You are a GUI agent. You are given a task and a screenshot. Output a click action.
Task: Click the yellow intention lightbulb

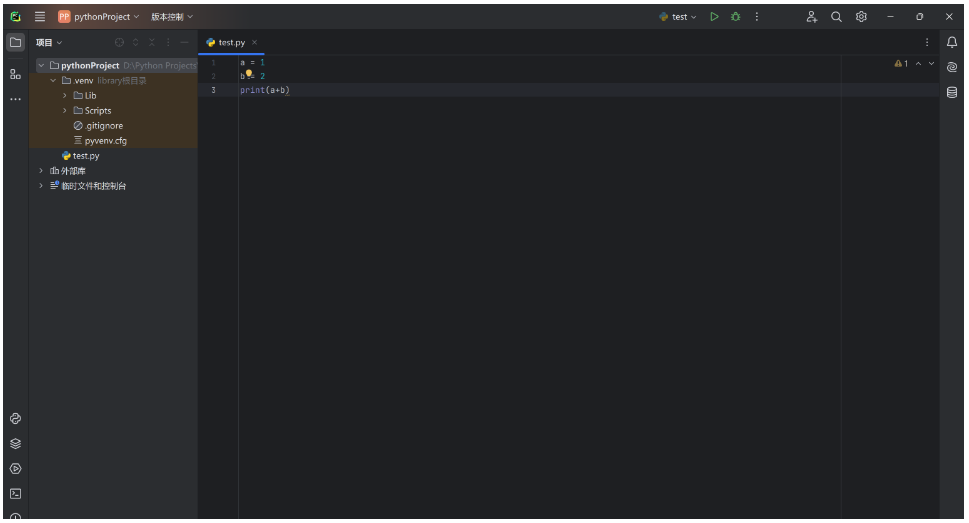[x=249, y=74]
